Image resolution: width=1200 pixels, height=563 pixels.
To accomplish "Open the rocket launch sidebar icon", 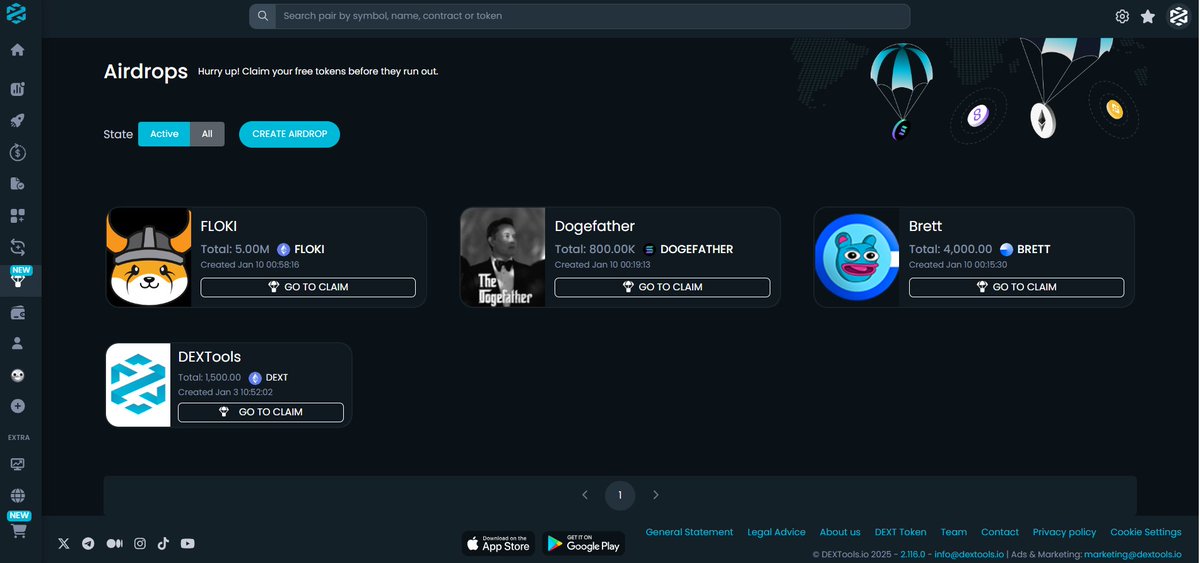I will 17,121.
